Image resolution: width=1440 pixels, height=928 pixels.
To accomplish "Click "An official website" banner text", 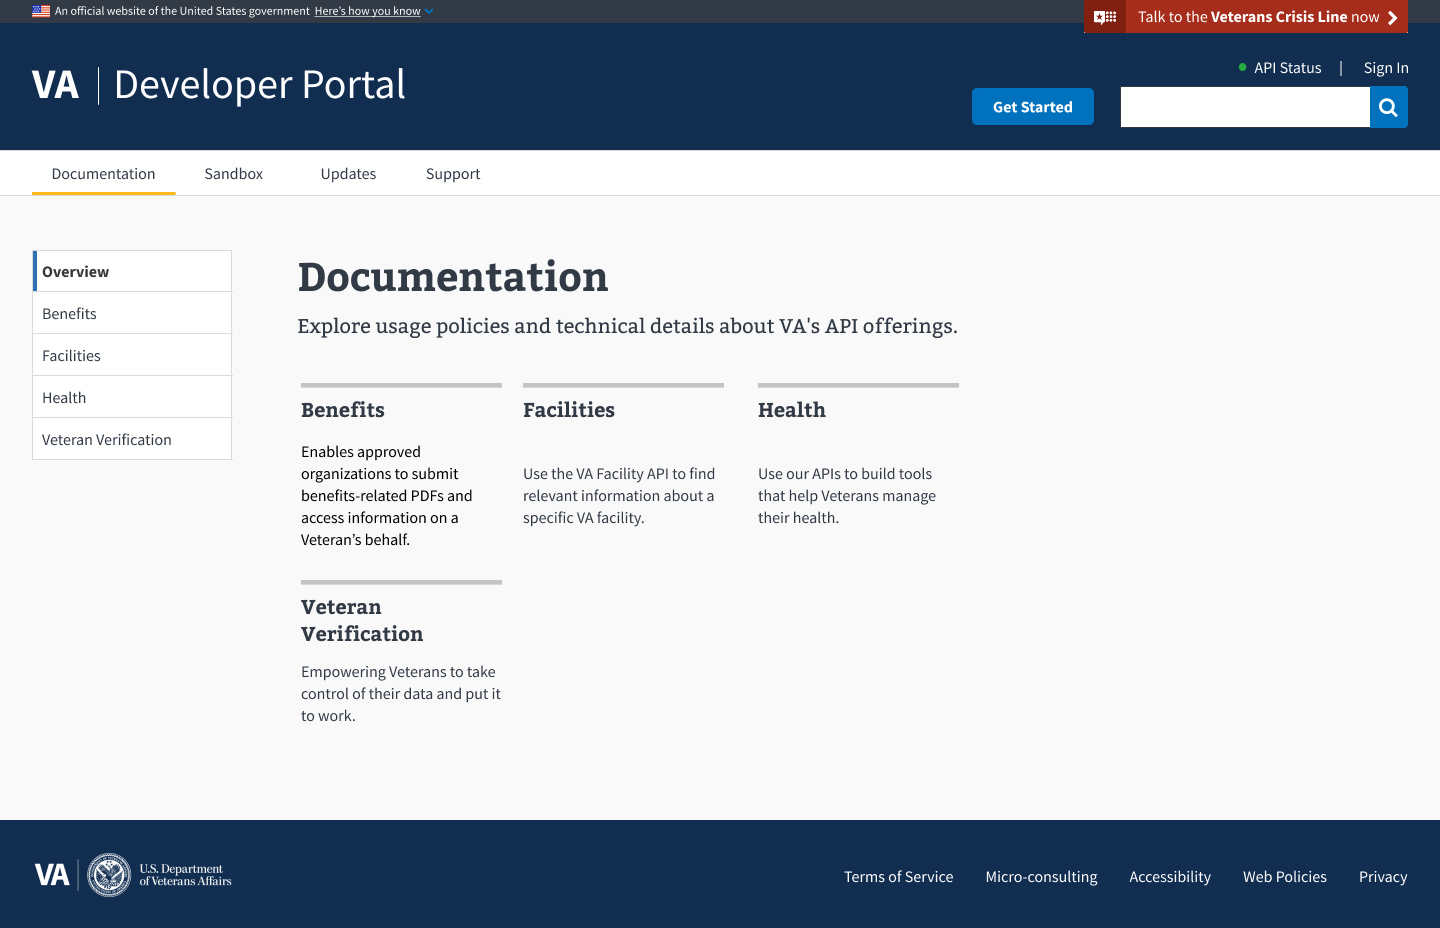I will 182,11.
